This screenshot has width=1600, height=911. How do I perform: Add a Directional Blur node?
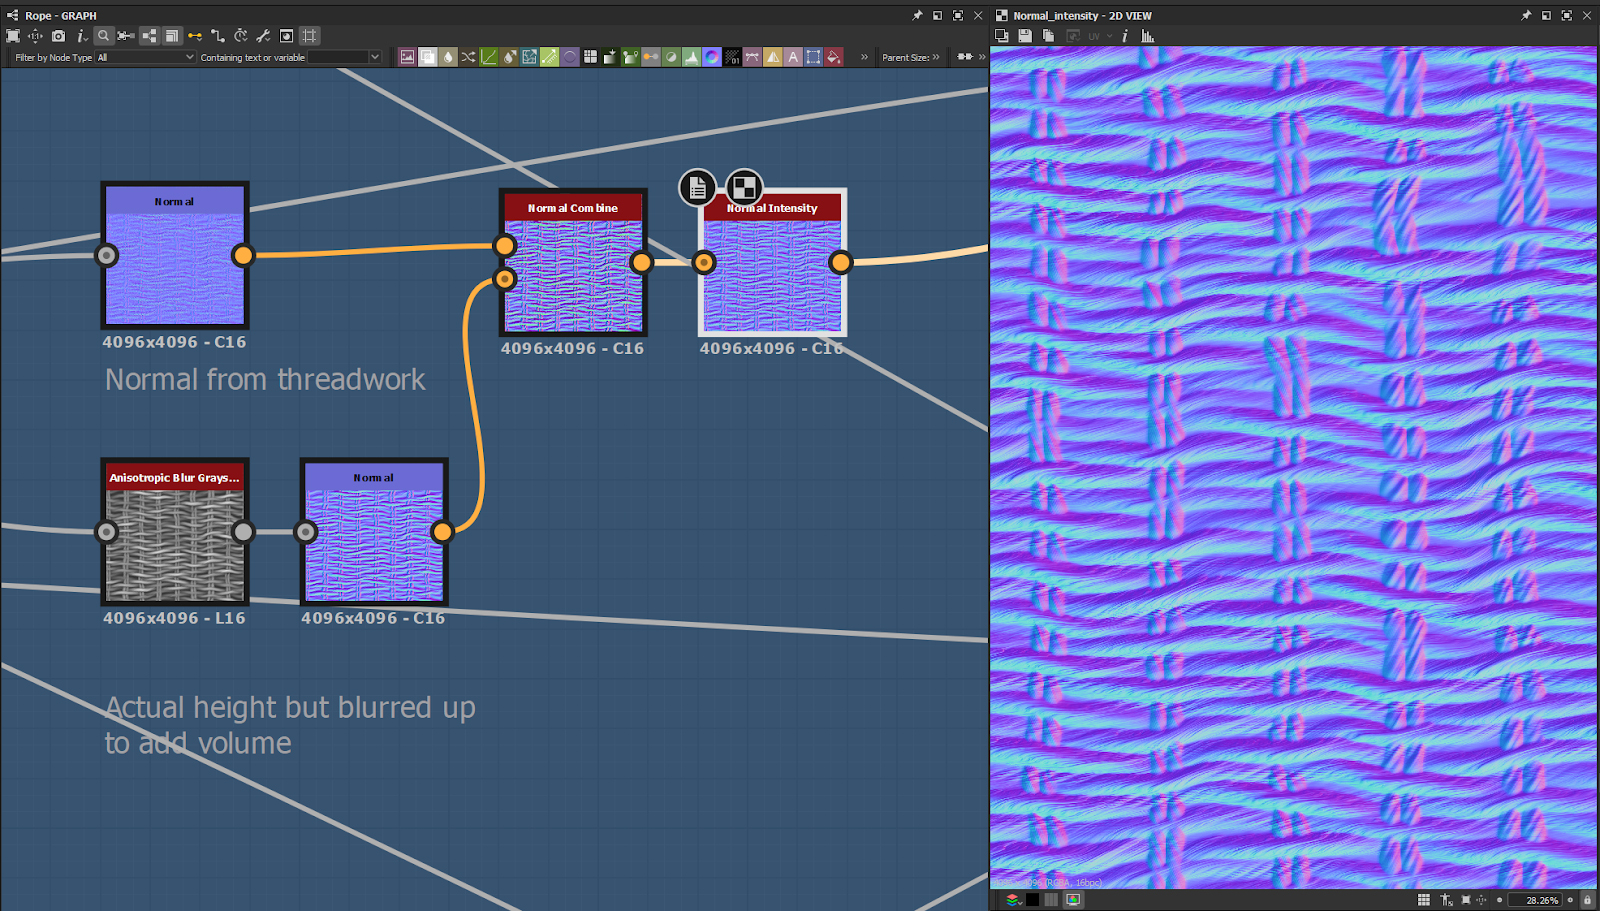[x=509, y=57]
